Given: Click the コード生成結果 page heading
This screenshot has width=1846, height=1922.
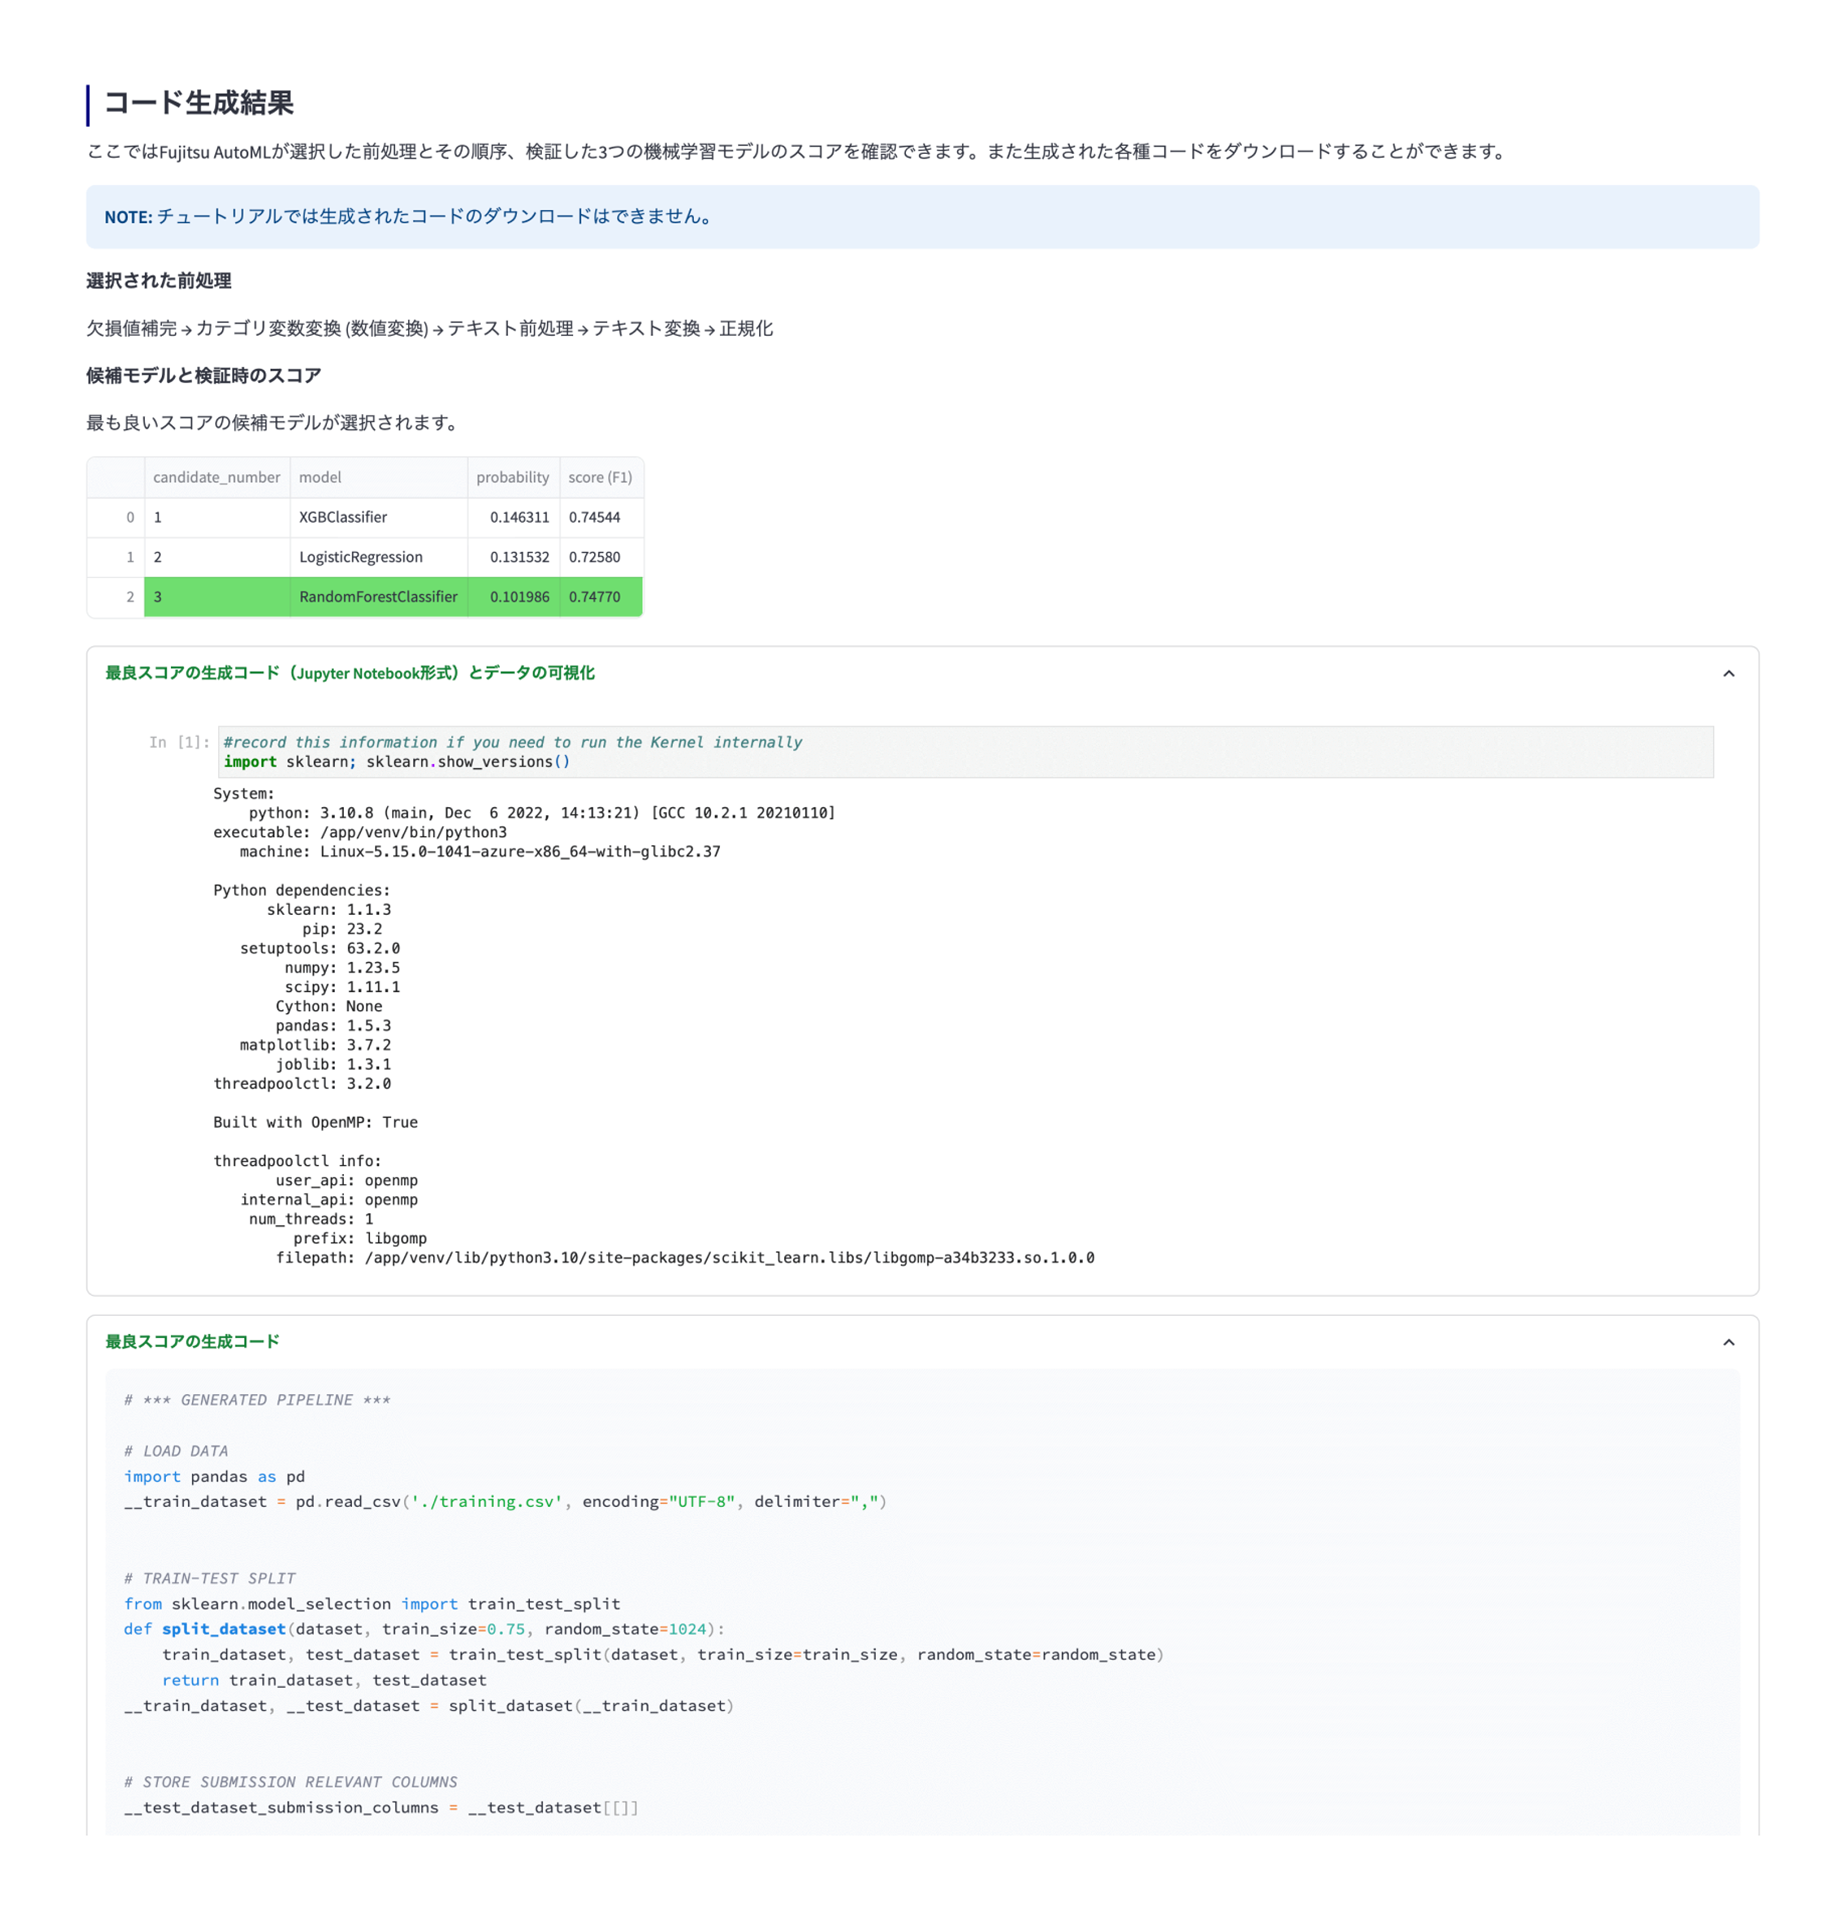Looking at the screenshot, I should point(198,103).
